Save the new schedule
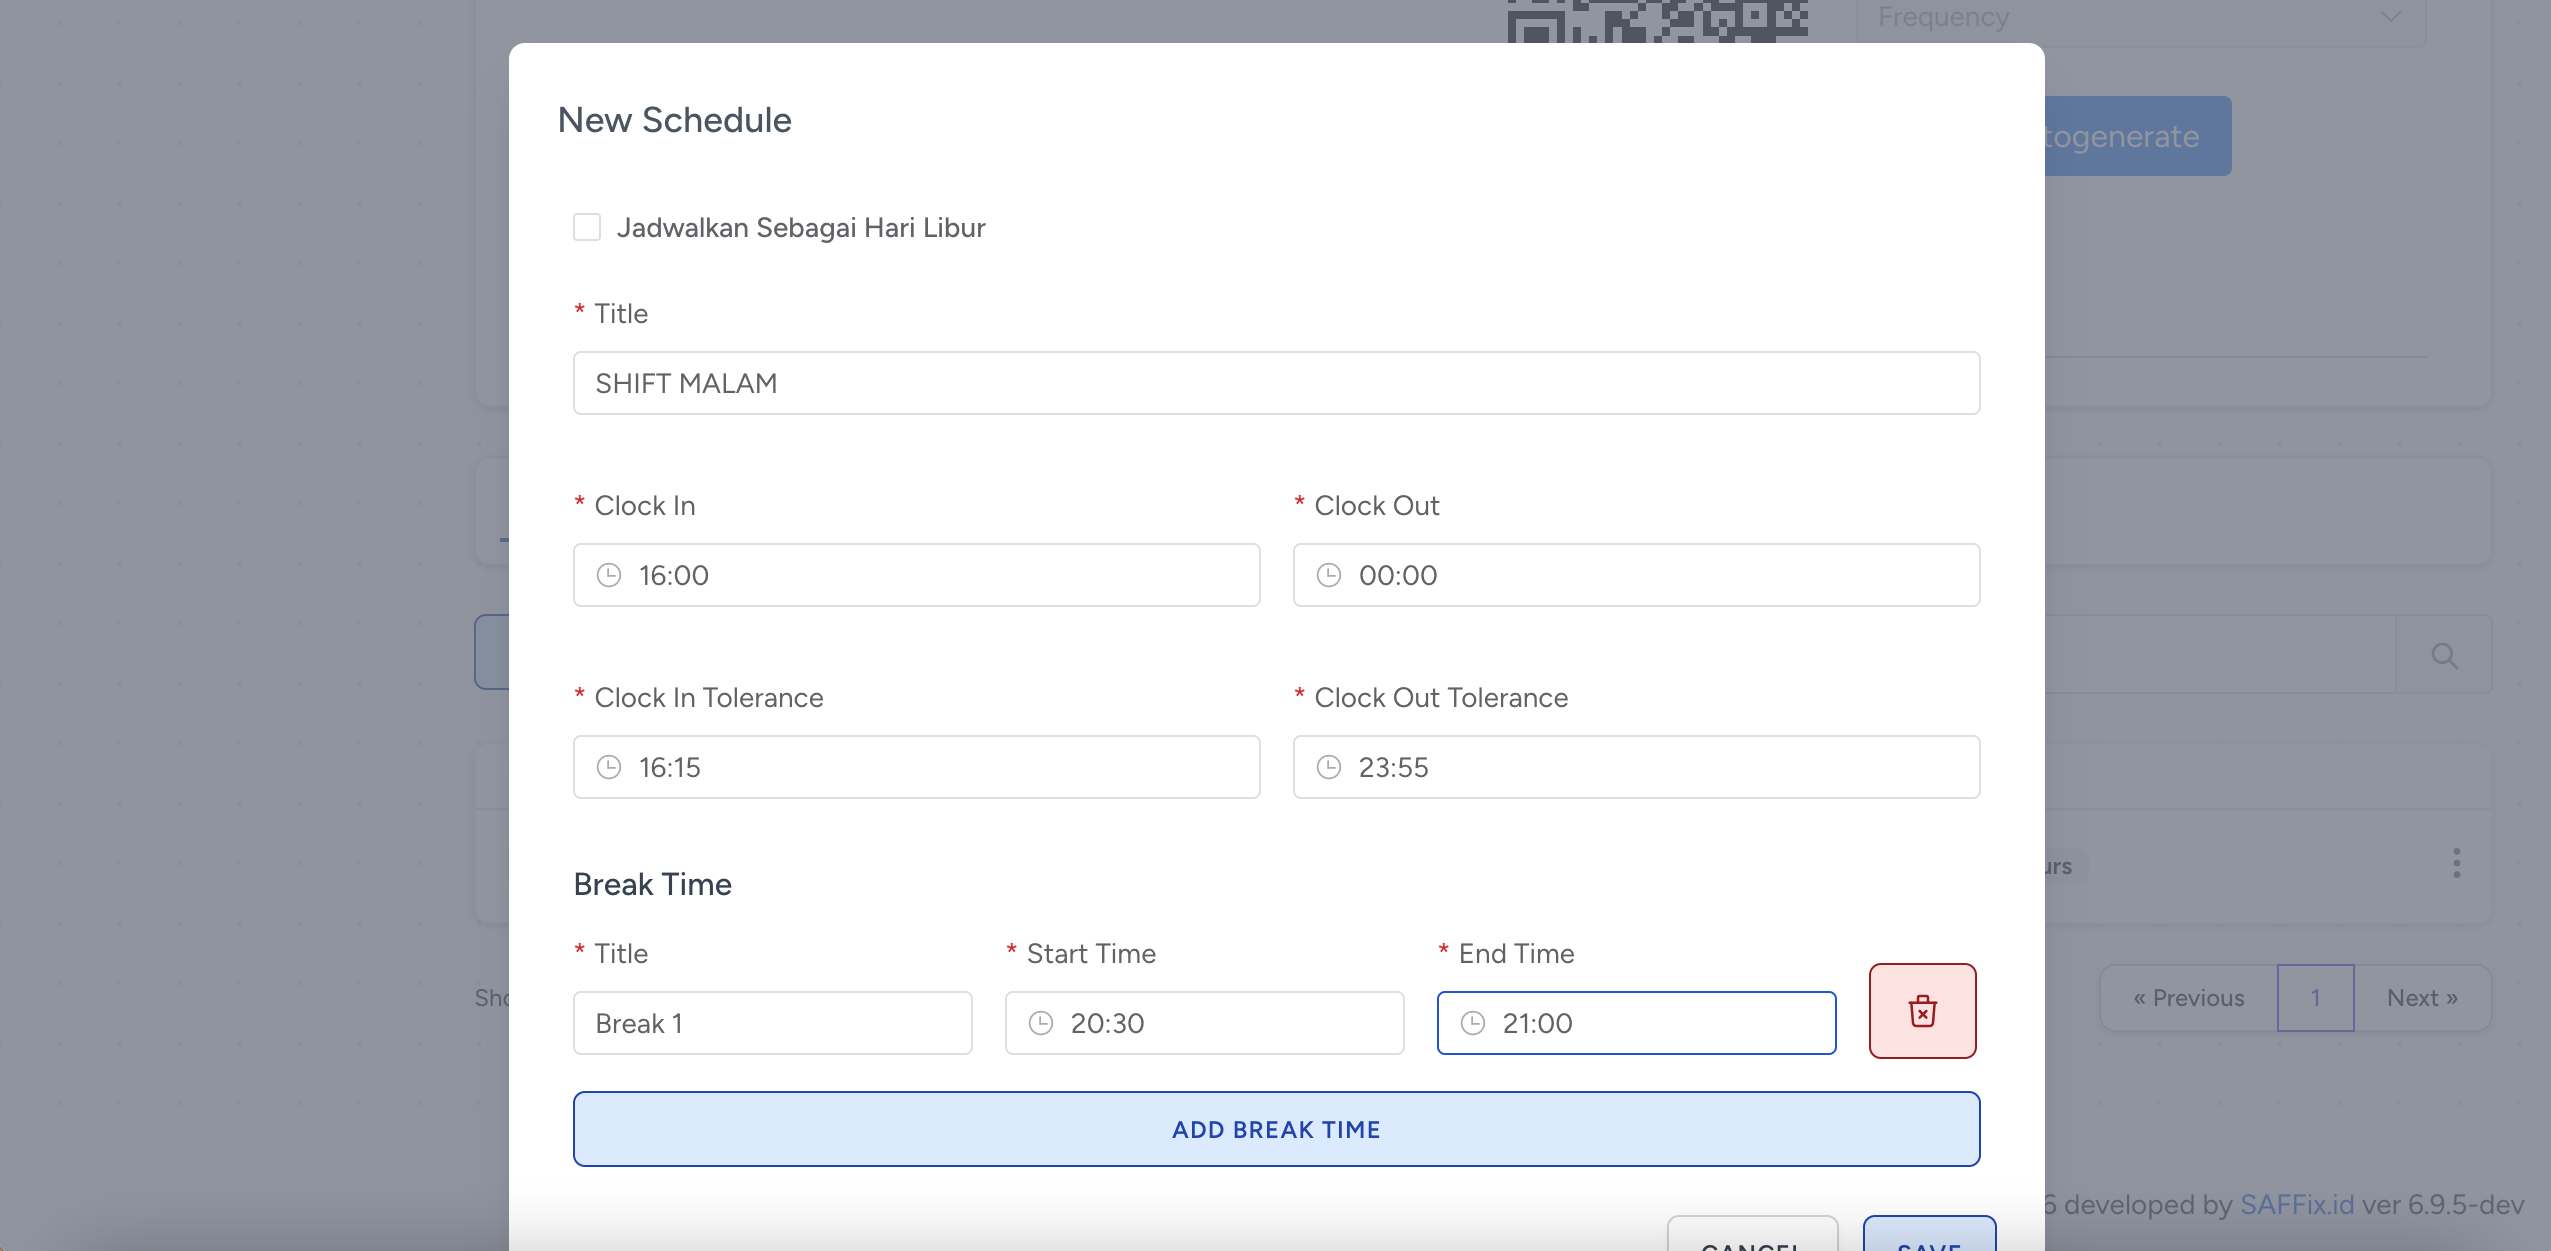 coord(1929,1240)
